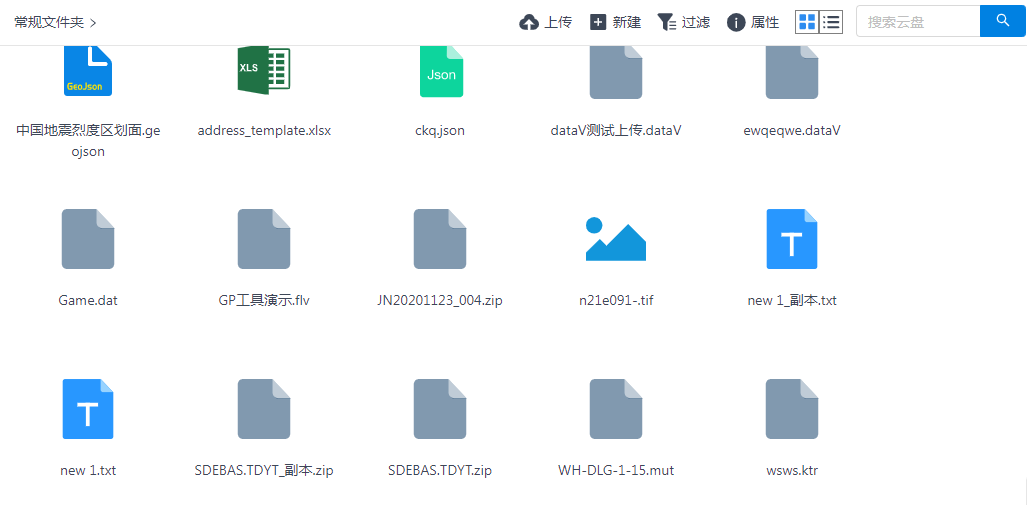Click the 上传 upload button
This screenshot has height=505, width=1027.
coord(546,22)
